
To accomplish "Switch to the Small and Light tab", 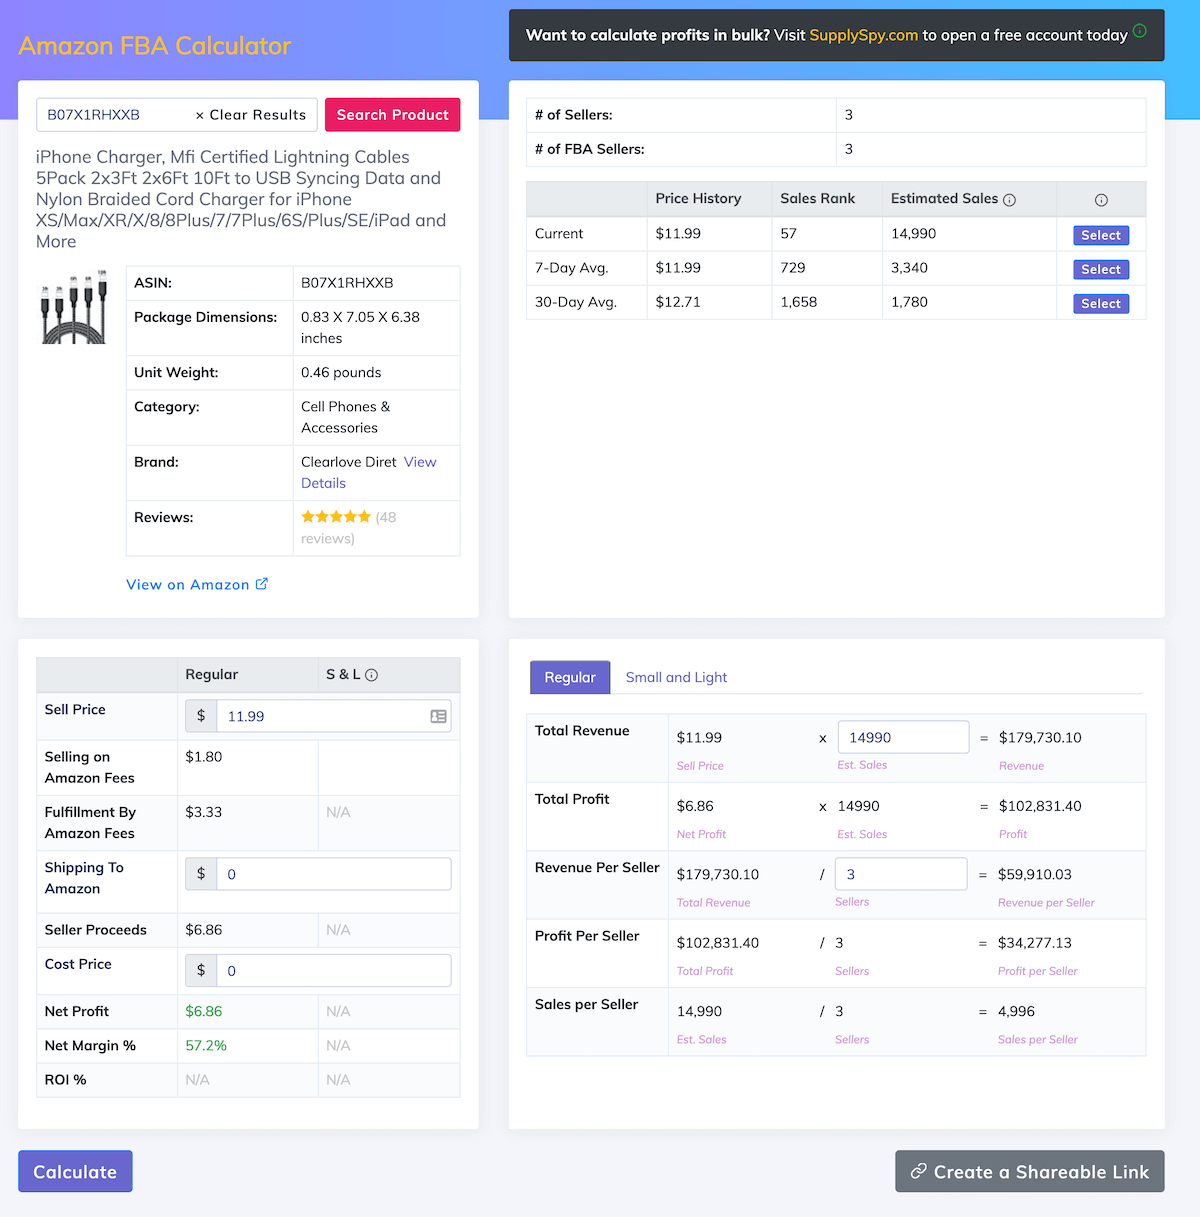I will (x=676, y=677).
